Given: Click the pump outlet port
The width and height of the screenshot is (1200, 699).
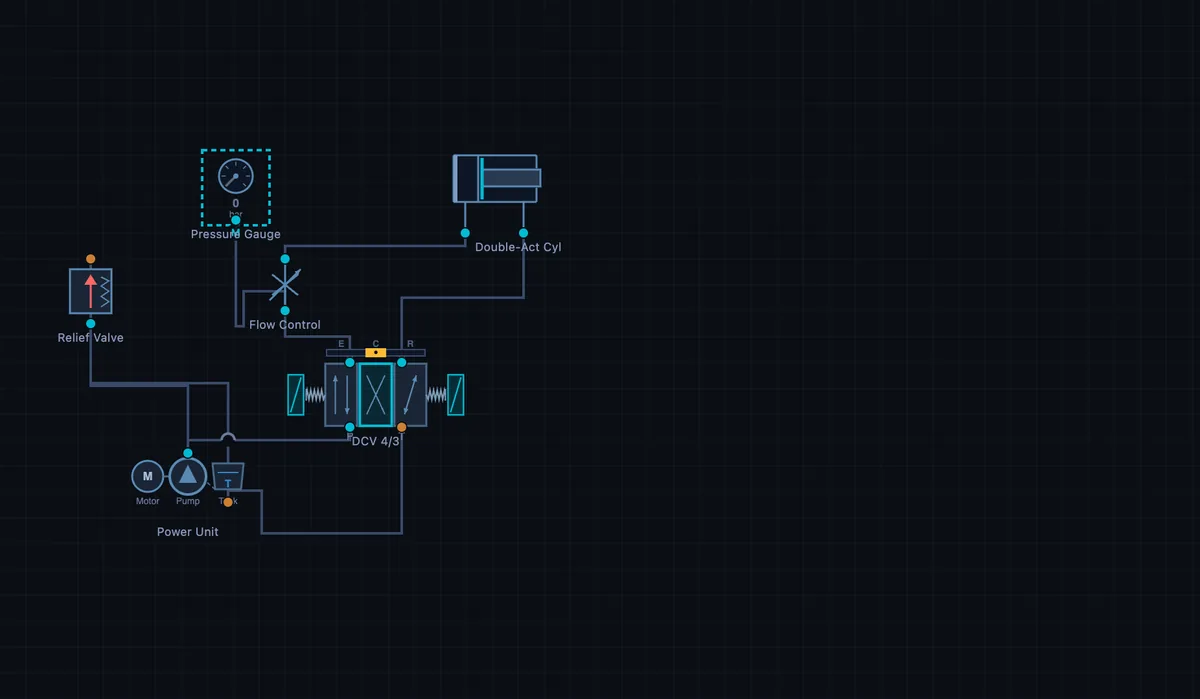Looking at the screenshot, I should coord(188,453).
